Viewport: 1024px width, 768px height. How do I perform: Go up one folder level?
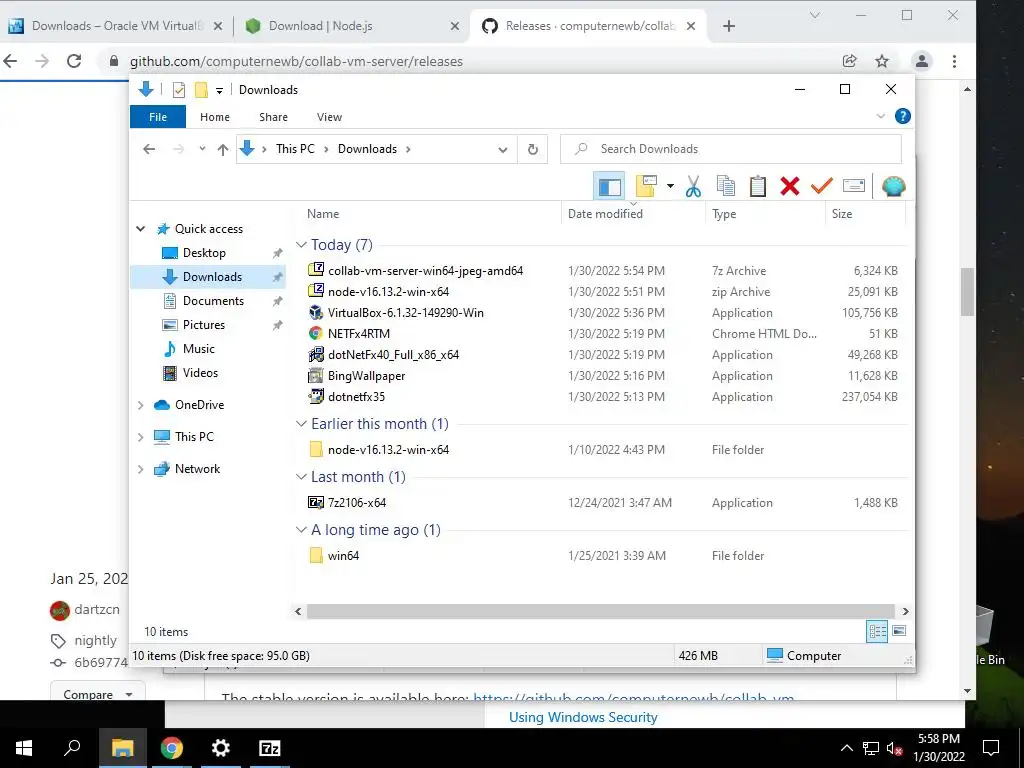(223, 150)
